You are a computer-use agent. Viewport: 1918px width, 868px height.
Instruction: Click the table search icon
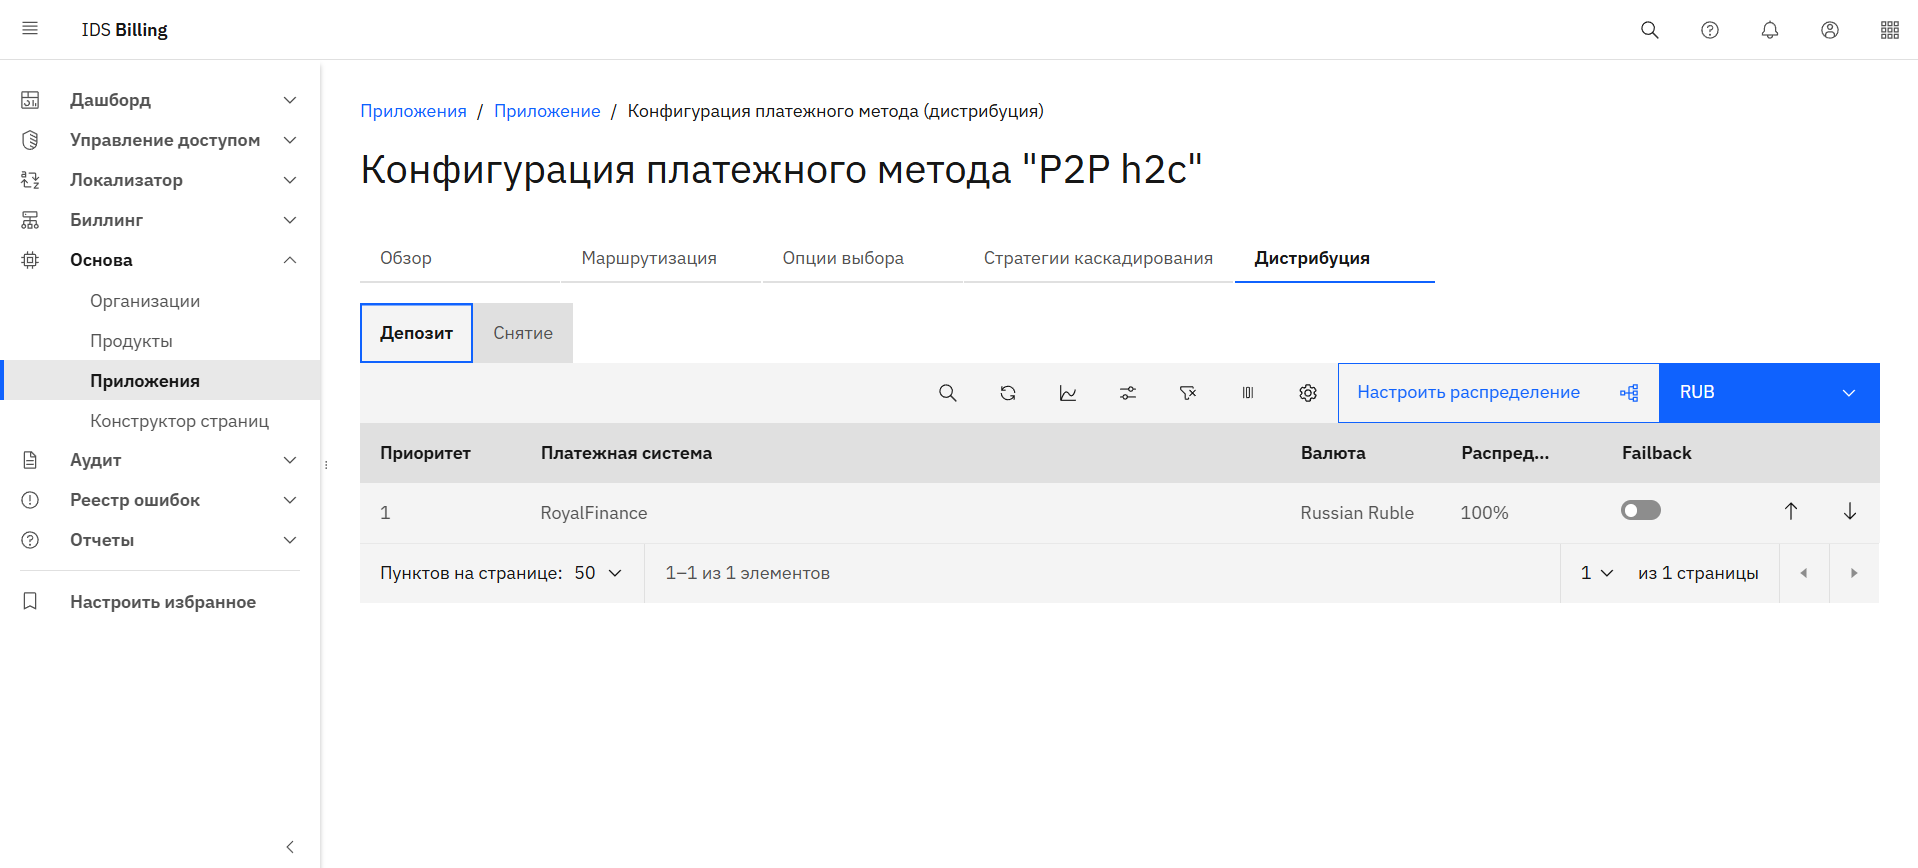coord(947,393)
